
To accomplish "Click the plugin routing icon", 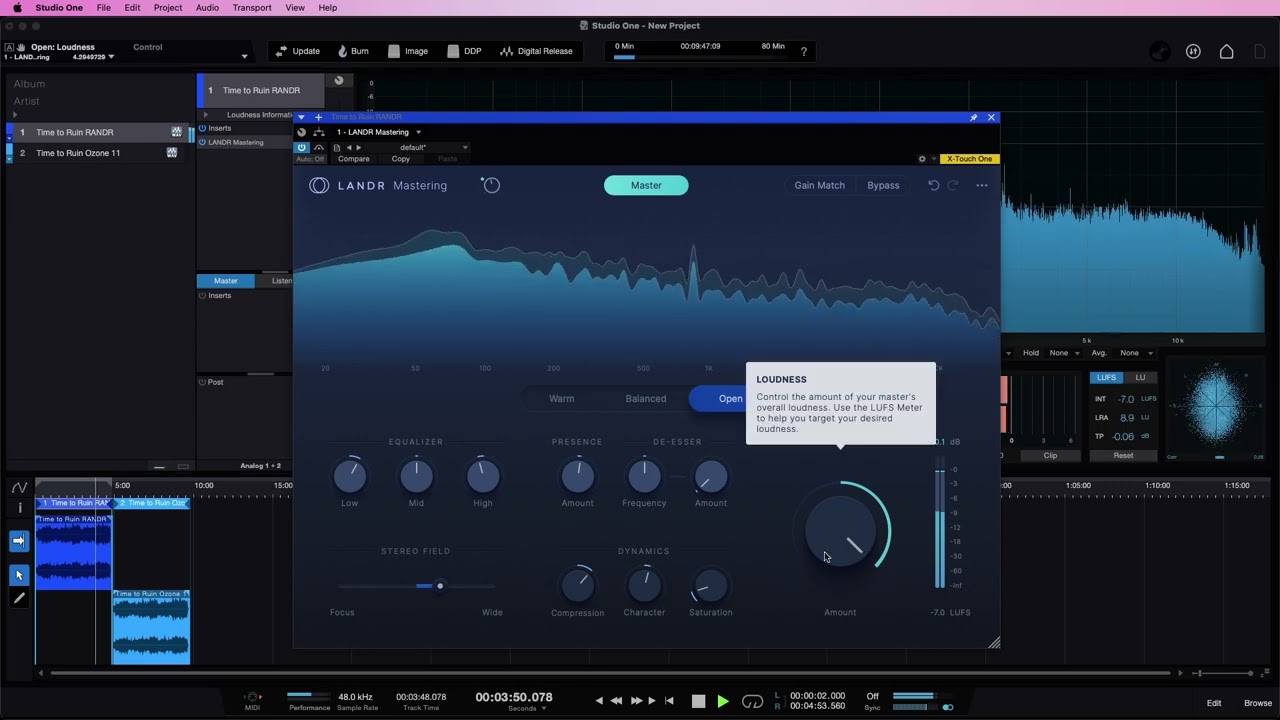I will [319, 132].
